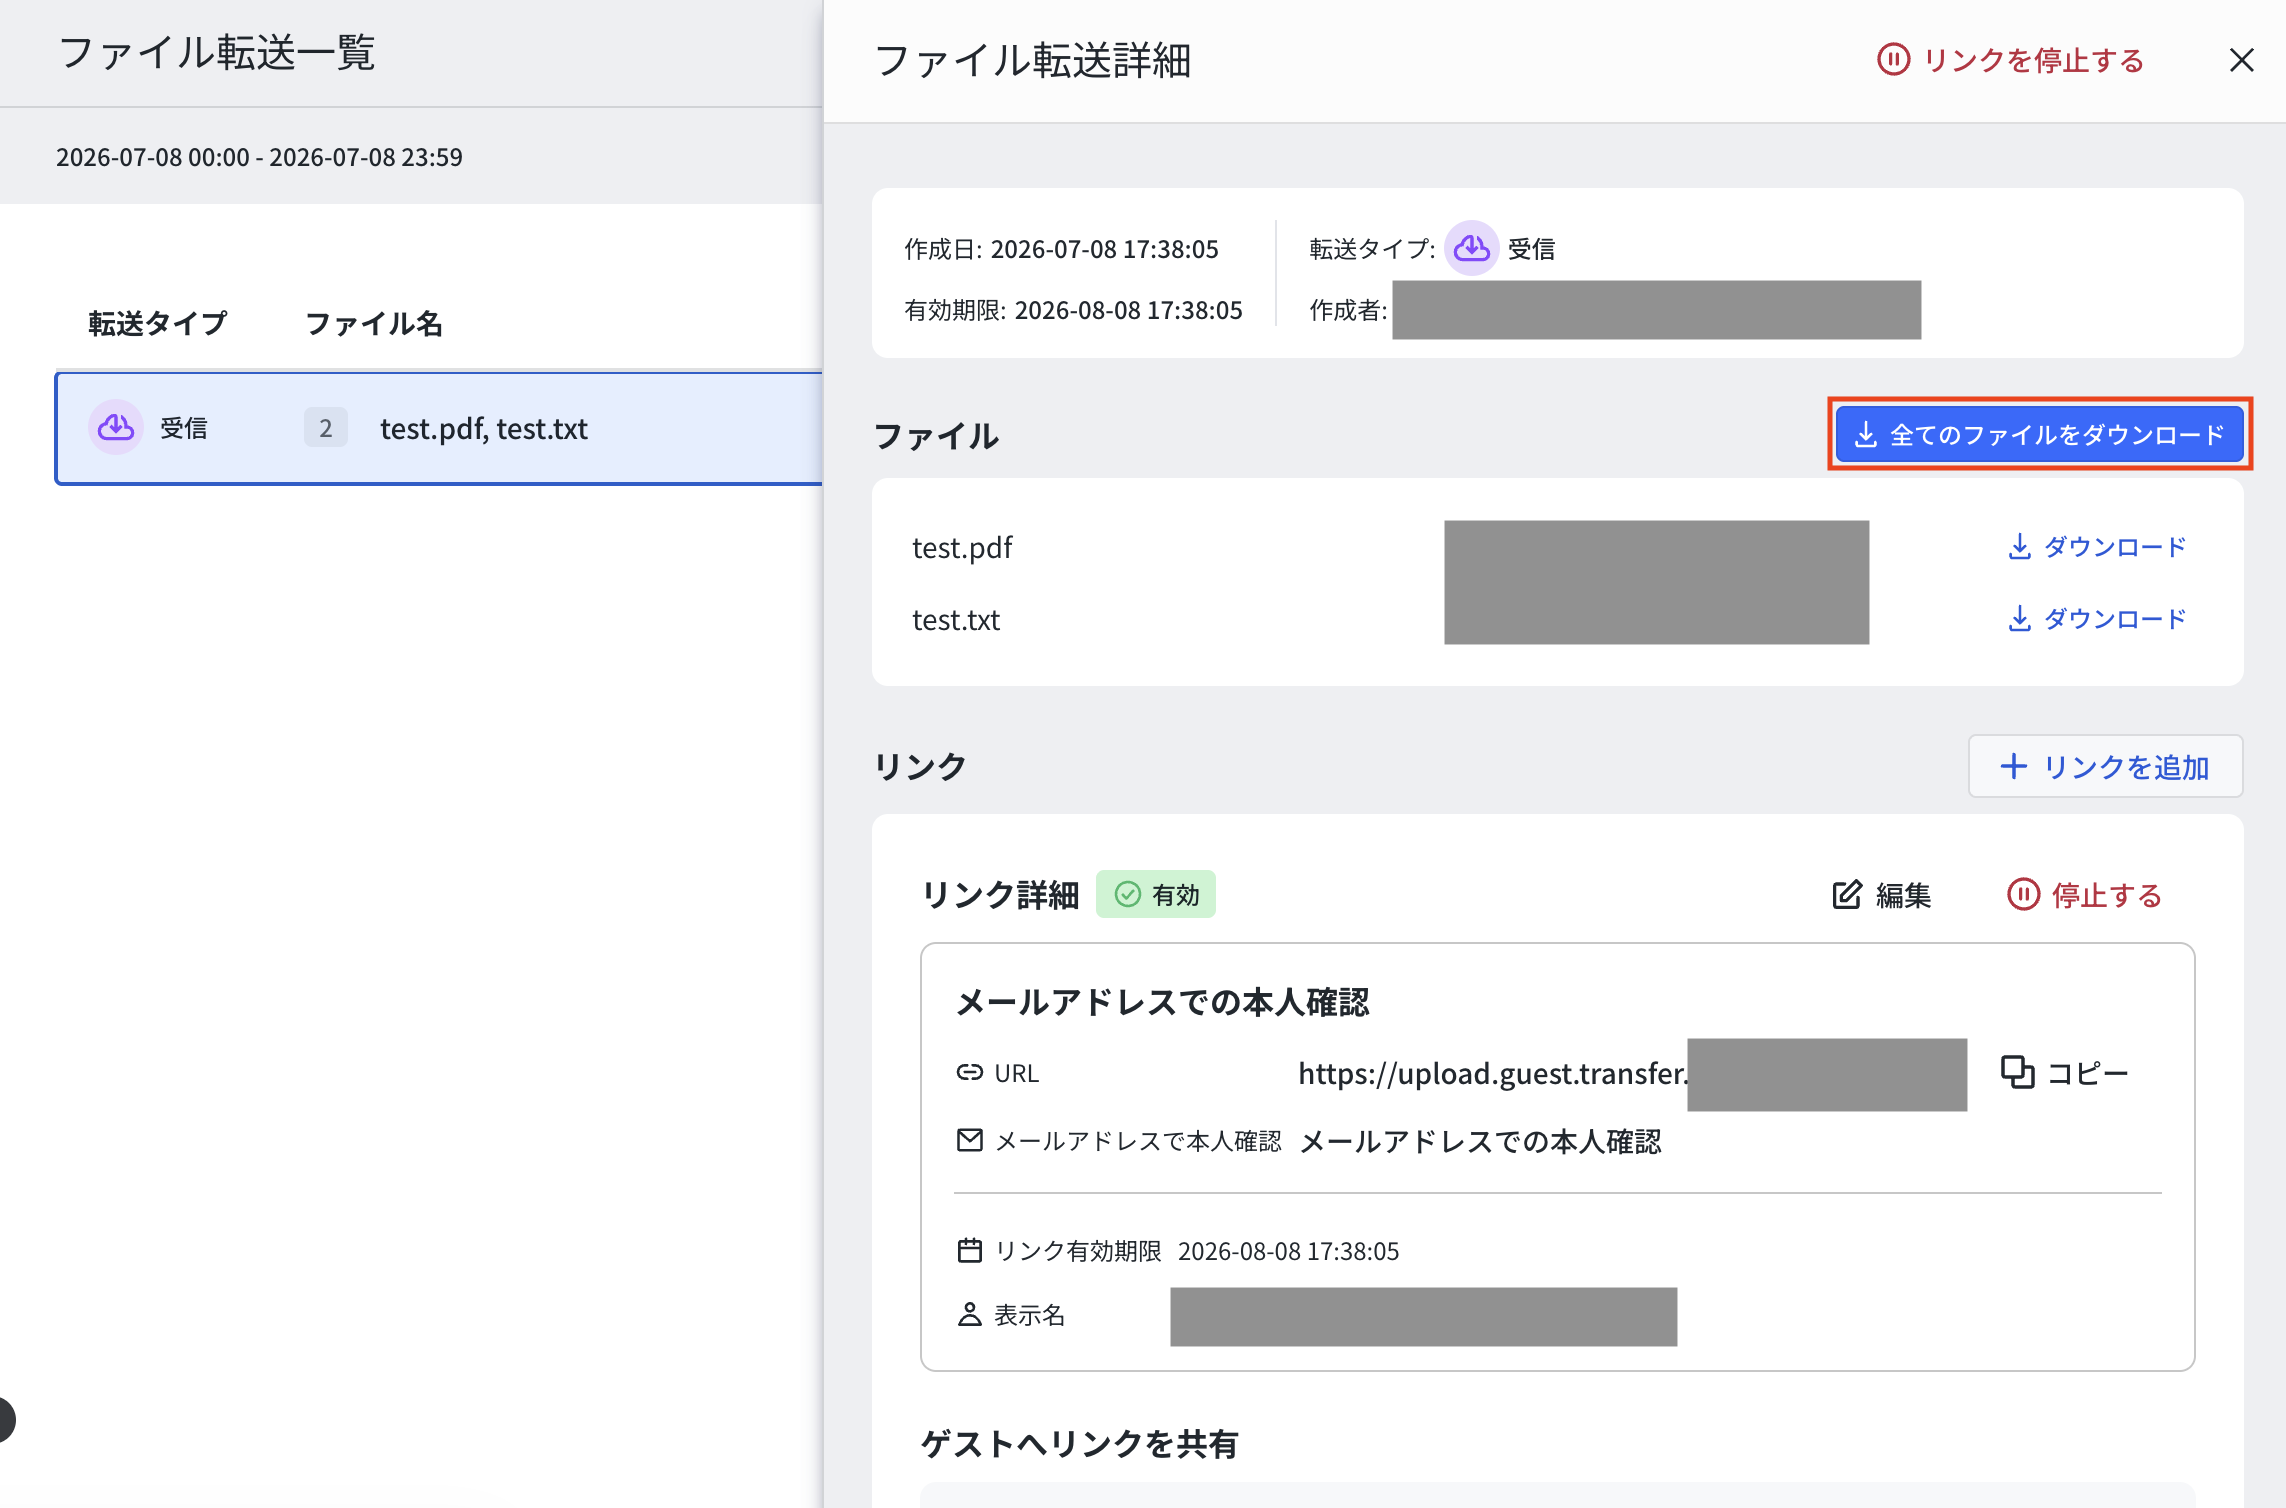Image resolution: width=2286 pixels, height=1508 pixels.
Task: Click the receive cloud icon in list row
Action: 116,428
